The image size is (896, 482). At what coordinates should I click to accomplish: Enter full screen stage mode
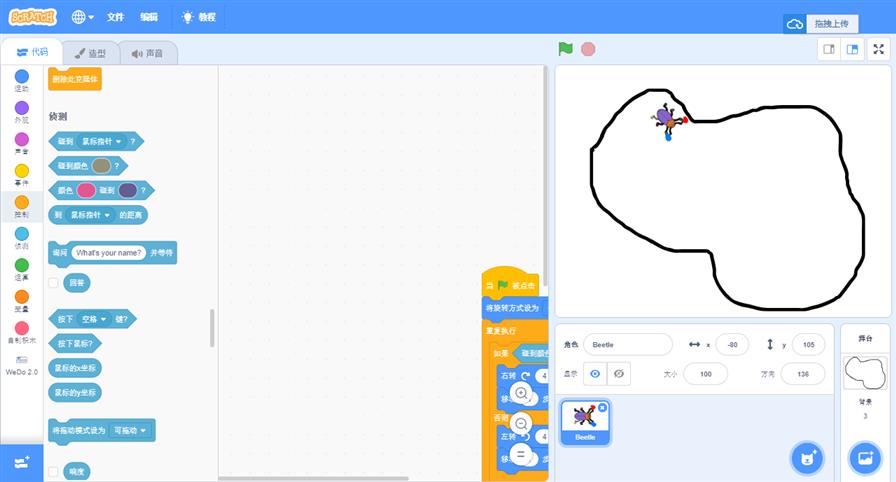pyautogui.click(x=879, y=50)
